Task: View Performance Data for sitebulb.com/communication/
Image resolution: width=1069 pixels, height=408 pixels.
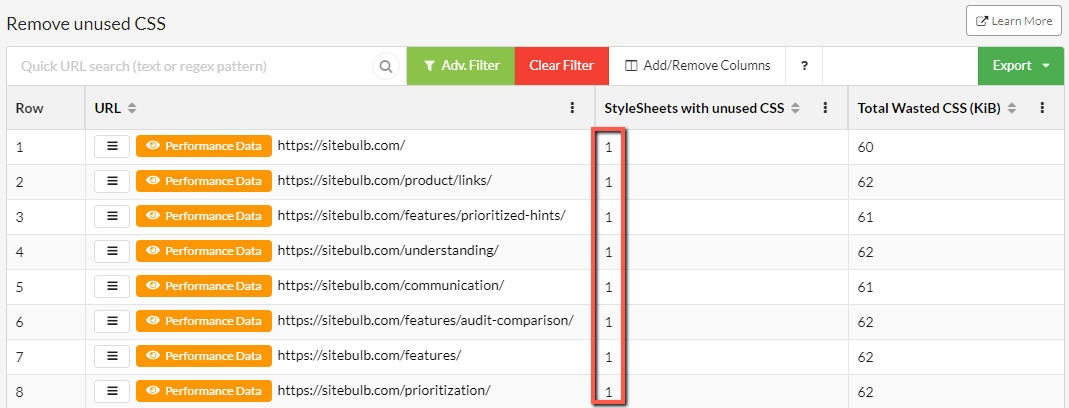Action: pos(204,286)
